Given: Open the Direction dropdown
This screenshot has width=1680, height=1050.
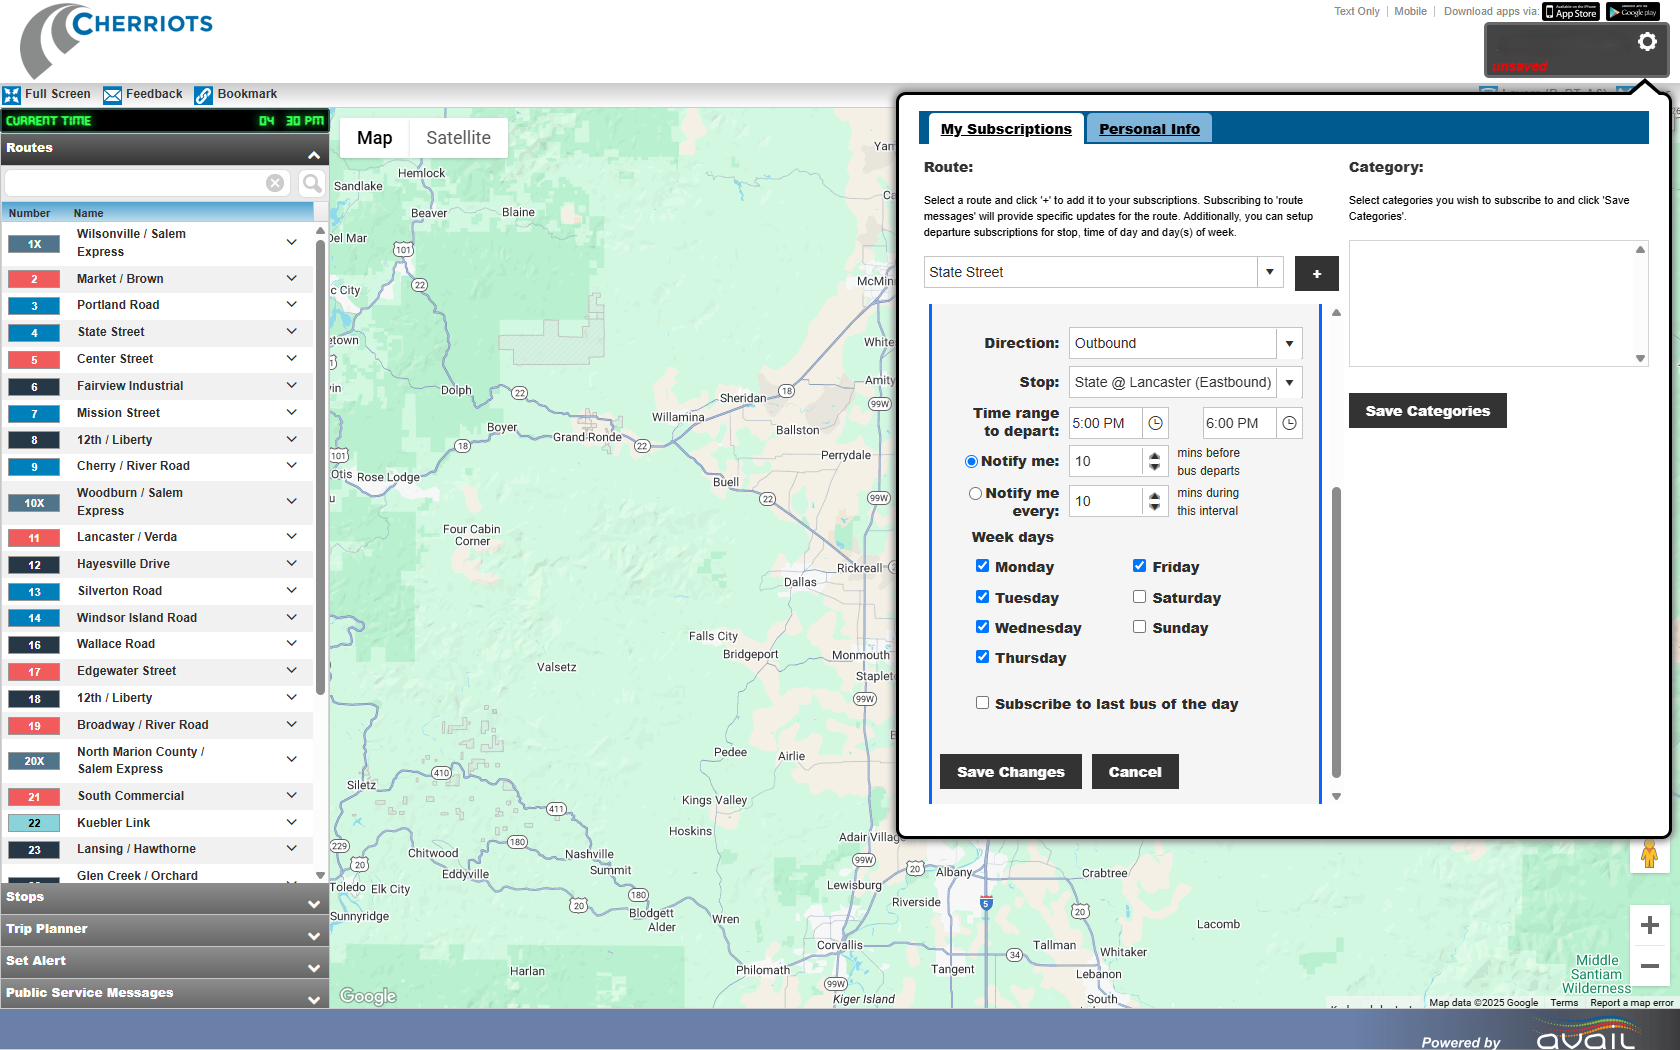Looking at the screenshot, I should click(x=1289, y=343).
